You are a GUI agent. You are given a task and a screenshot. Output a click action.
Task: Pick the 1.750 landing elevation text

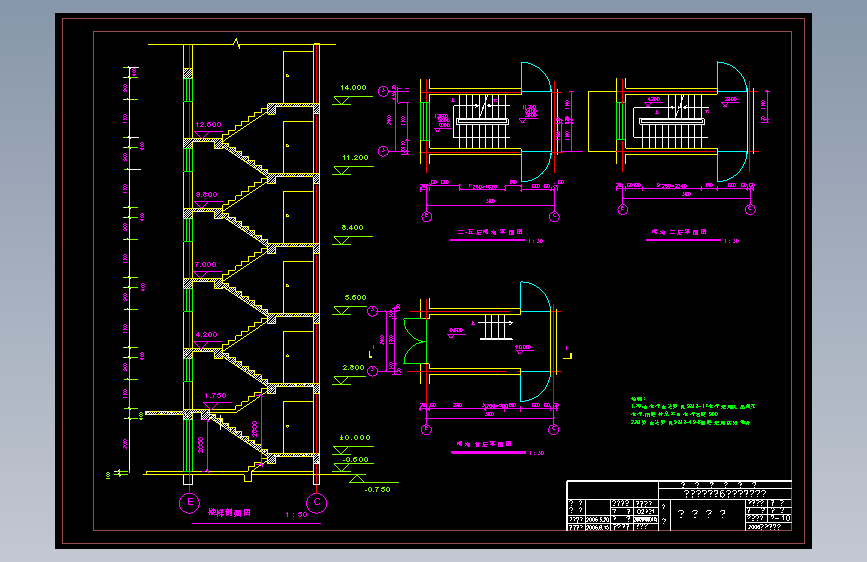point(215,396)
